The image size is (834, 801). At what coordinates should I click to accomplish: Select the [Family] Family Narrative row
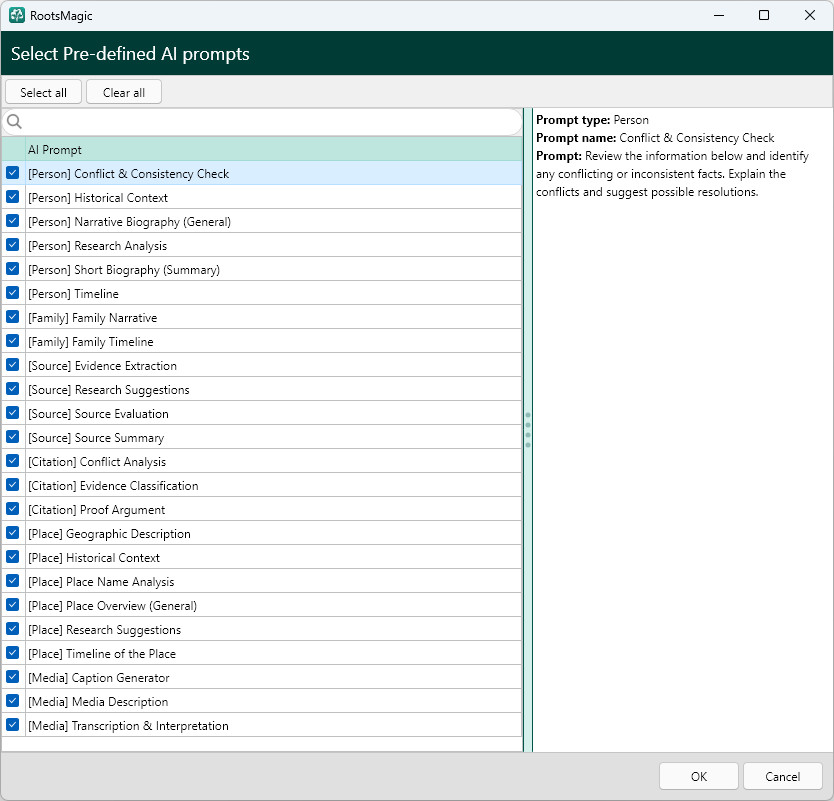pos(262,318)
